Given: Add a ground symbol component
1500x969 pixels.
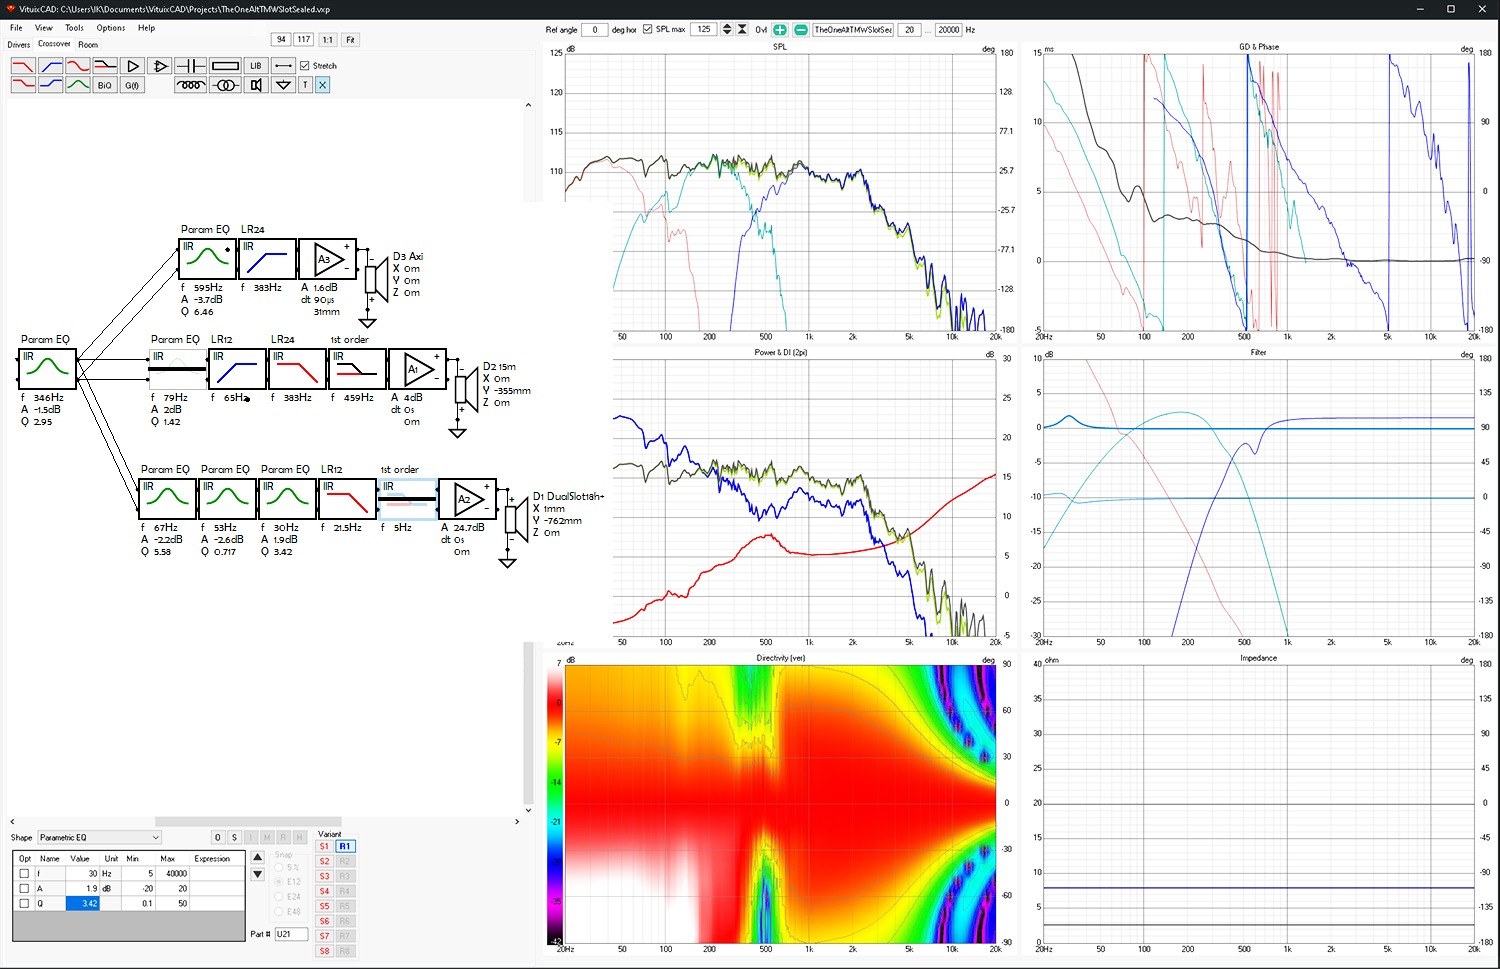Looking at the screenshot, I should [x=283, y=85].
